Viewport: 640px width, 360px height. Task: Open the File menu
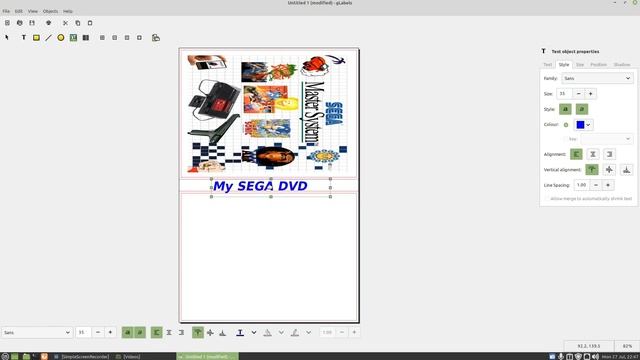(6, 11)
